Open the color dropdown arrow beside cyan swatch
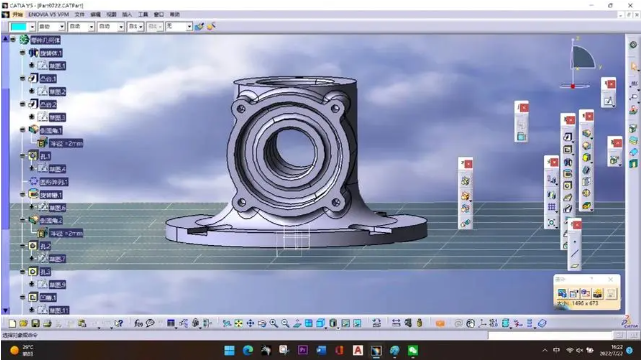The height and width of the screenshot is (361, 641). (32, 27)
